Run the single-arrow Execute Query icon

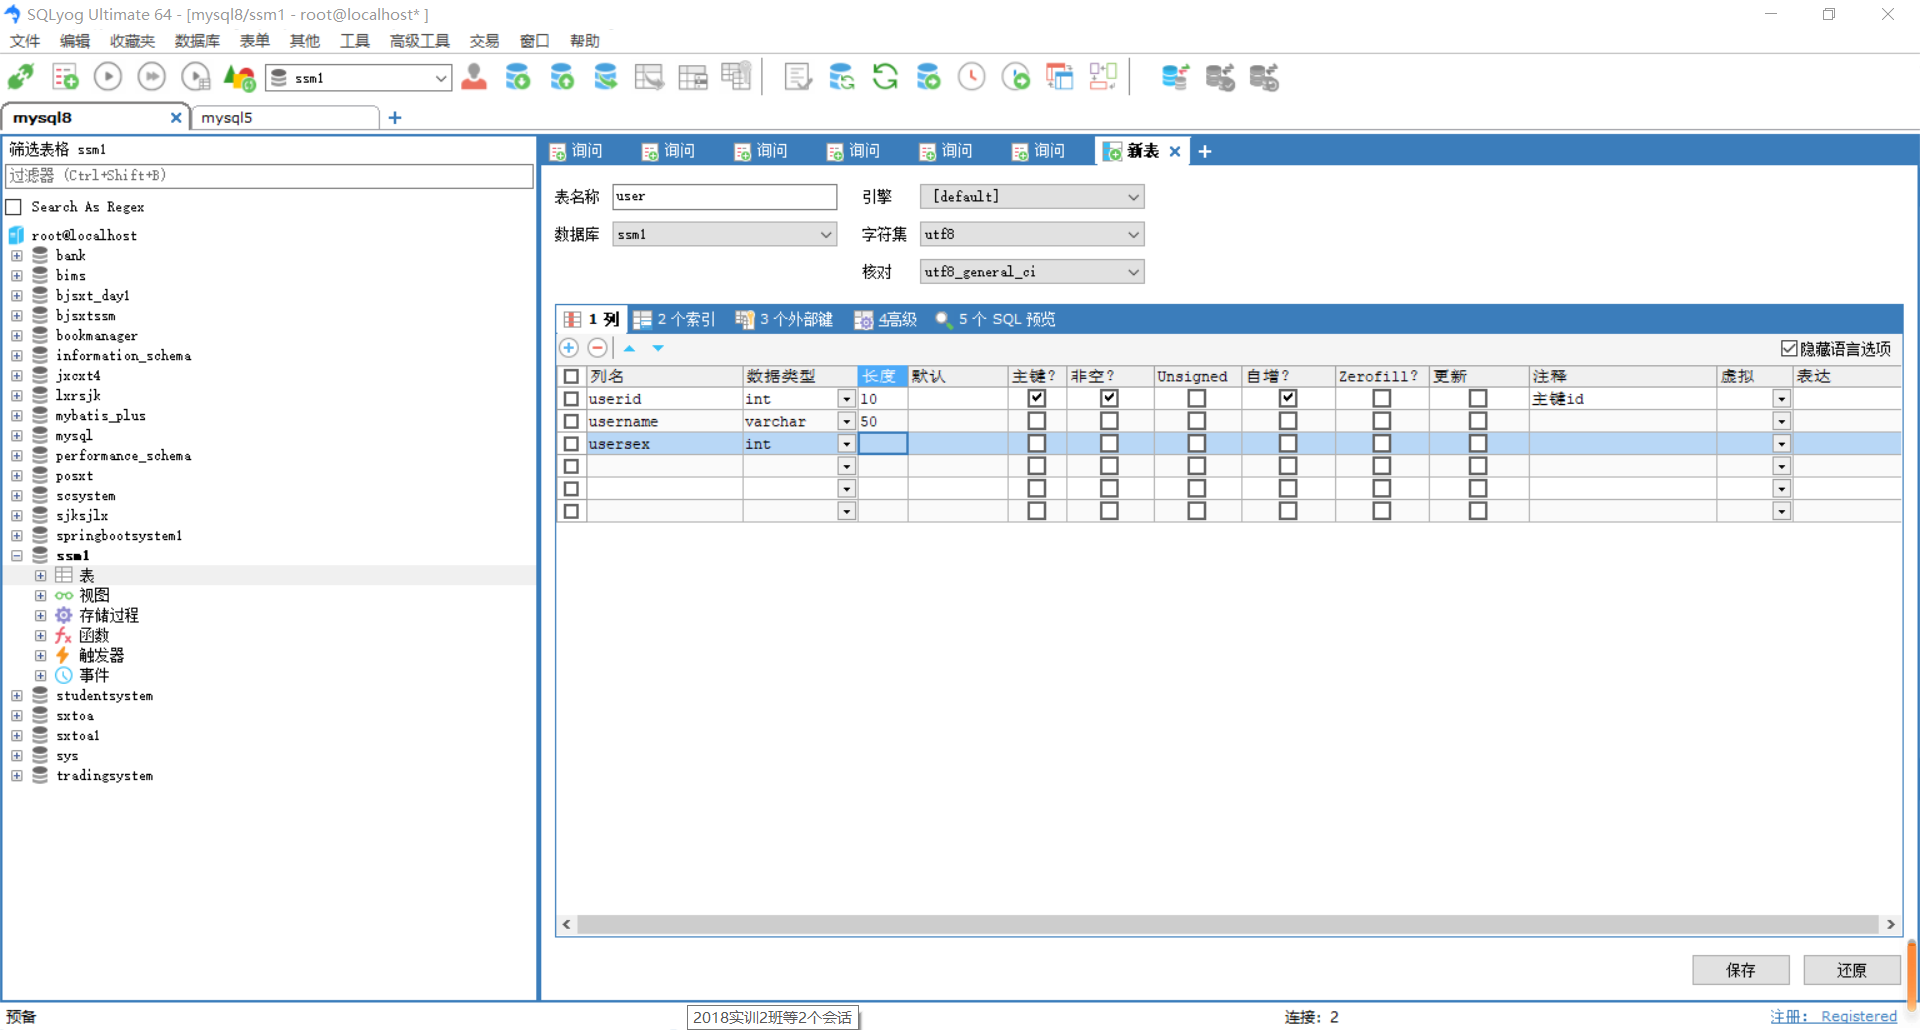[108, 77]
